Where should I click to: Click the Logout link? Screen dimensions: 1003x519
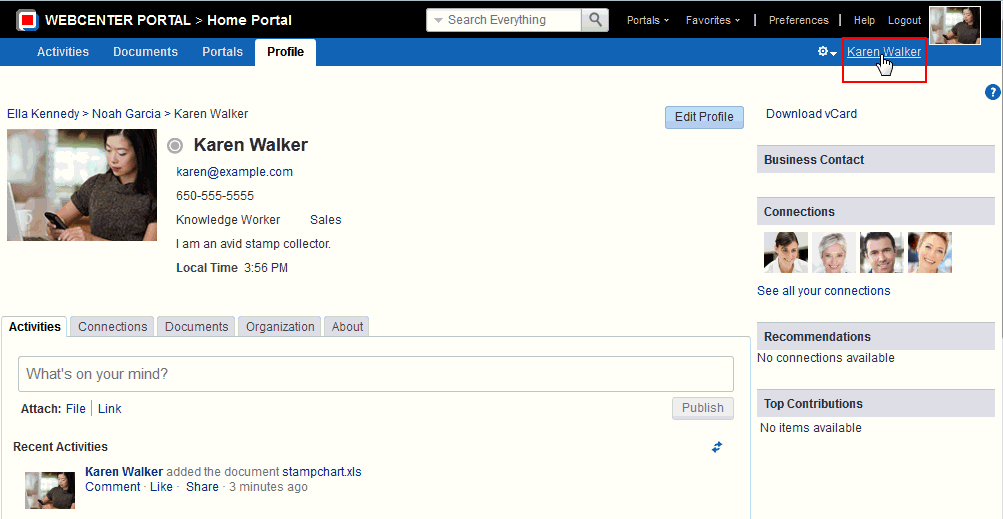[904, 20]
